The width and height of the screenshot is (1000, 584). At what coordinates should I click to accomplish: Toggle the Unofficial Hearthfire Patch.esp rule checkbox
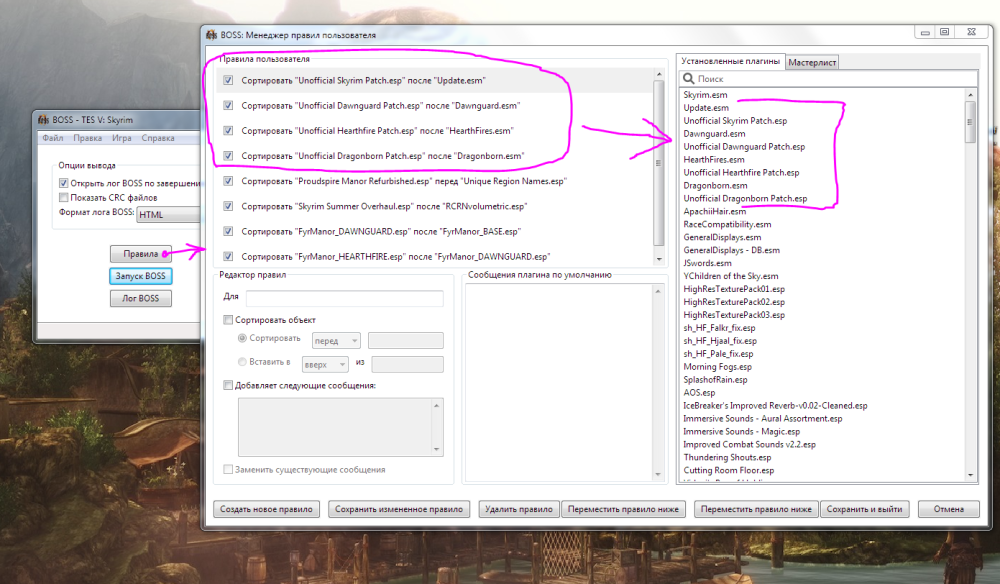point(228,131)
